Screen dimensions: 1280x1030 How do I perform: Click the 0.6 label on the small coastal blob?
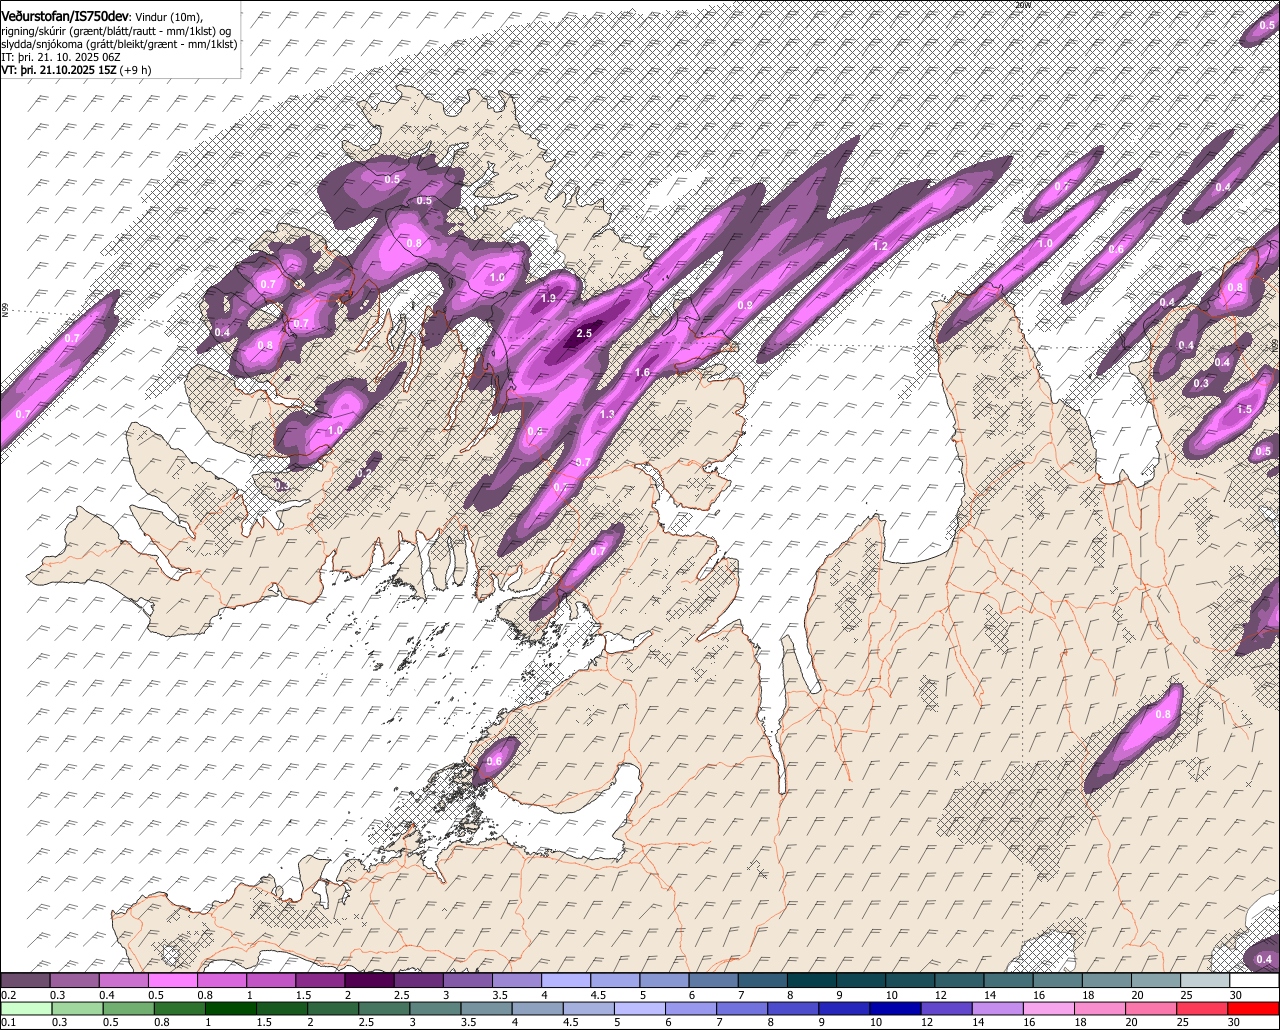point(494,761)
